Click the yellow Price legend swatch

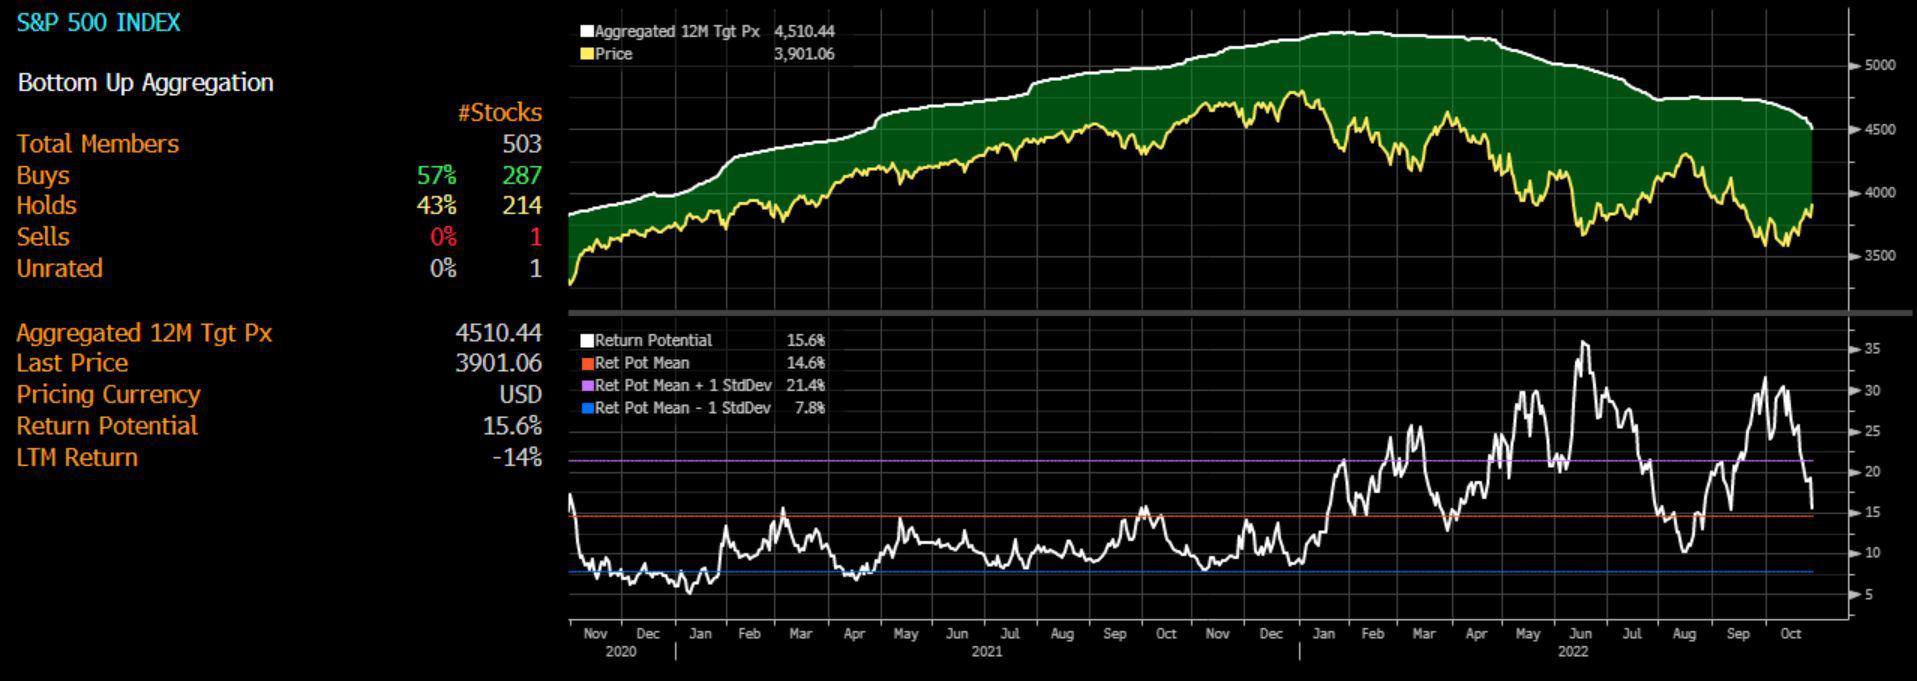587,54
